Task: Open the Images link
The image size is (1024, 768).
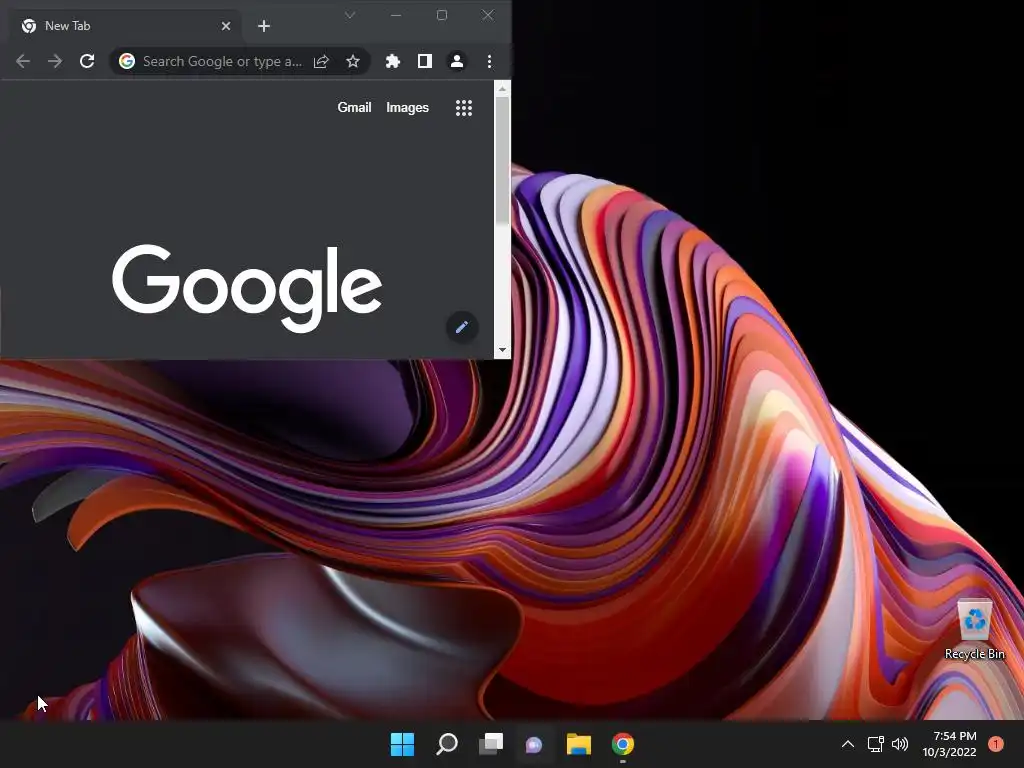Action: tap(408, 107)
